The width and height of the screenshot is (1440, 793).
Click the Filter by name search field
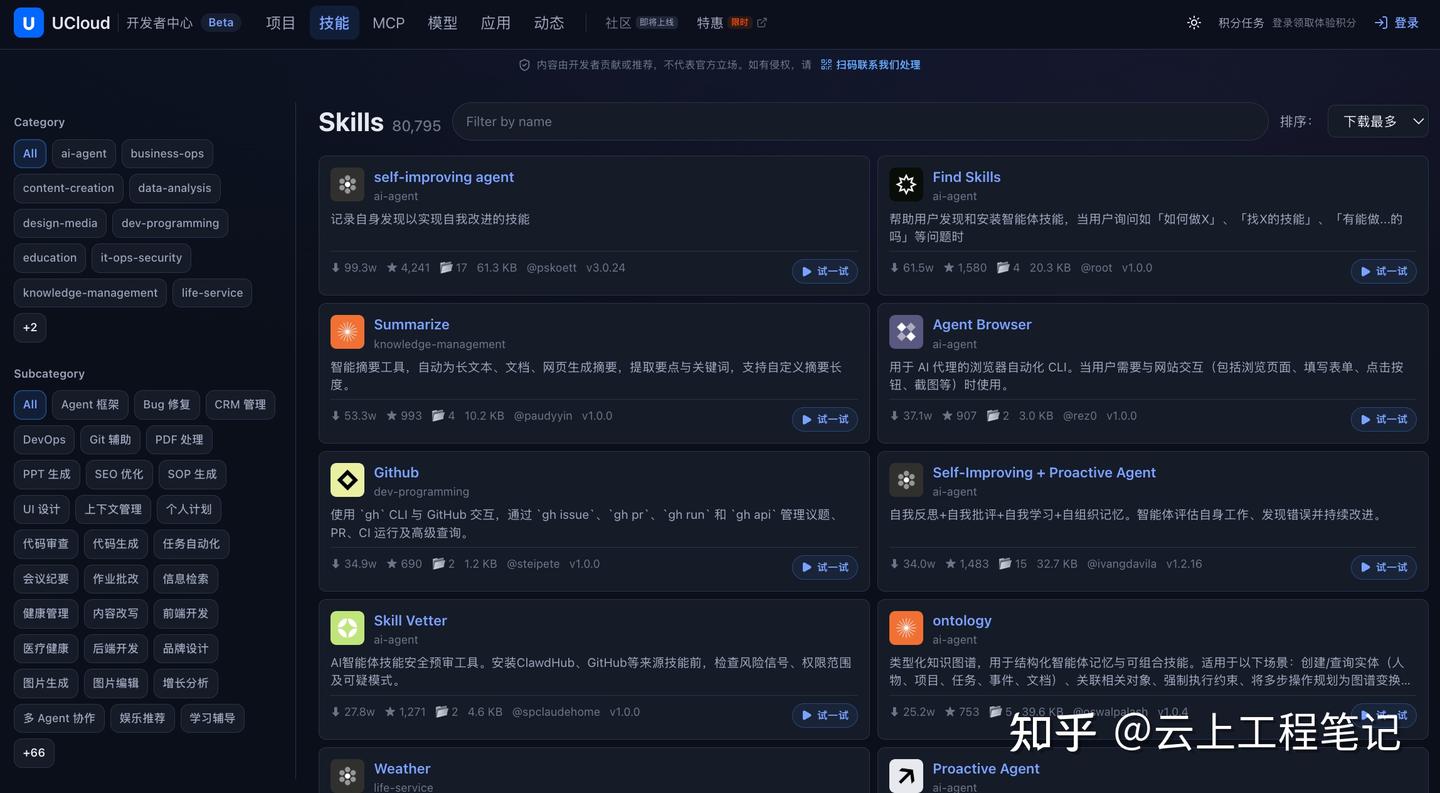(x=860, y=121)
